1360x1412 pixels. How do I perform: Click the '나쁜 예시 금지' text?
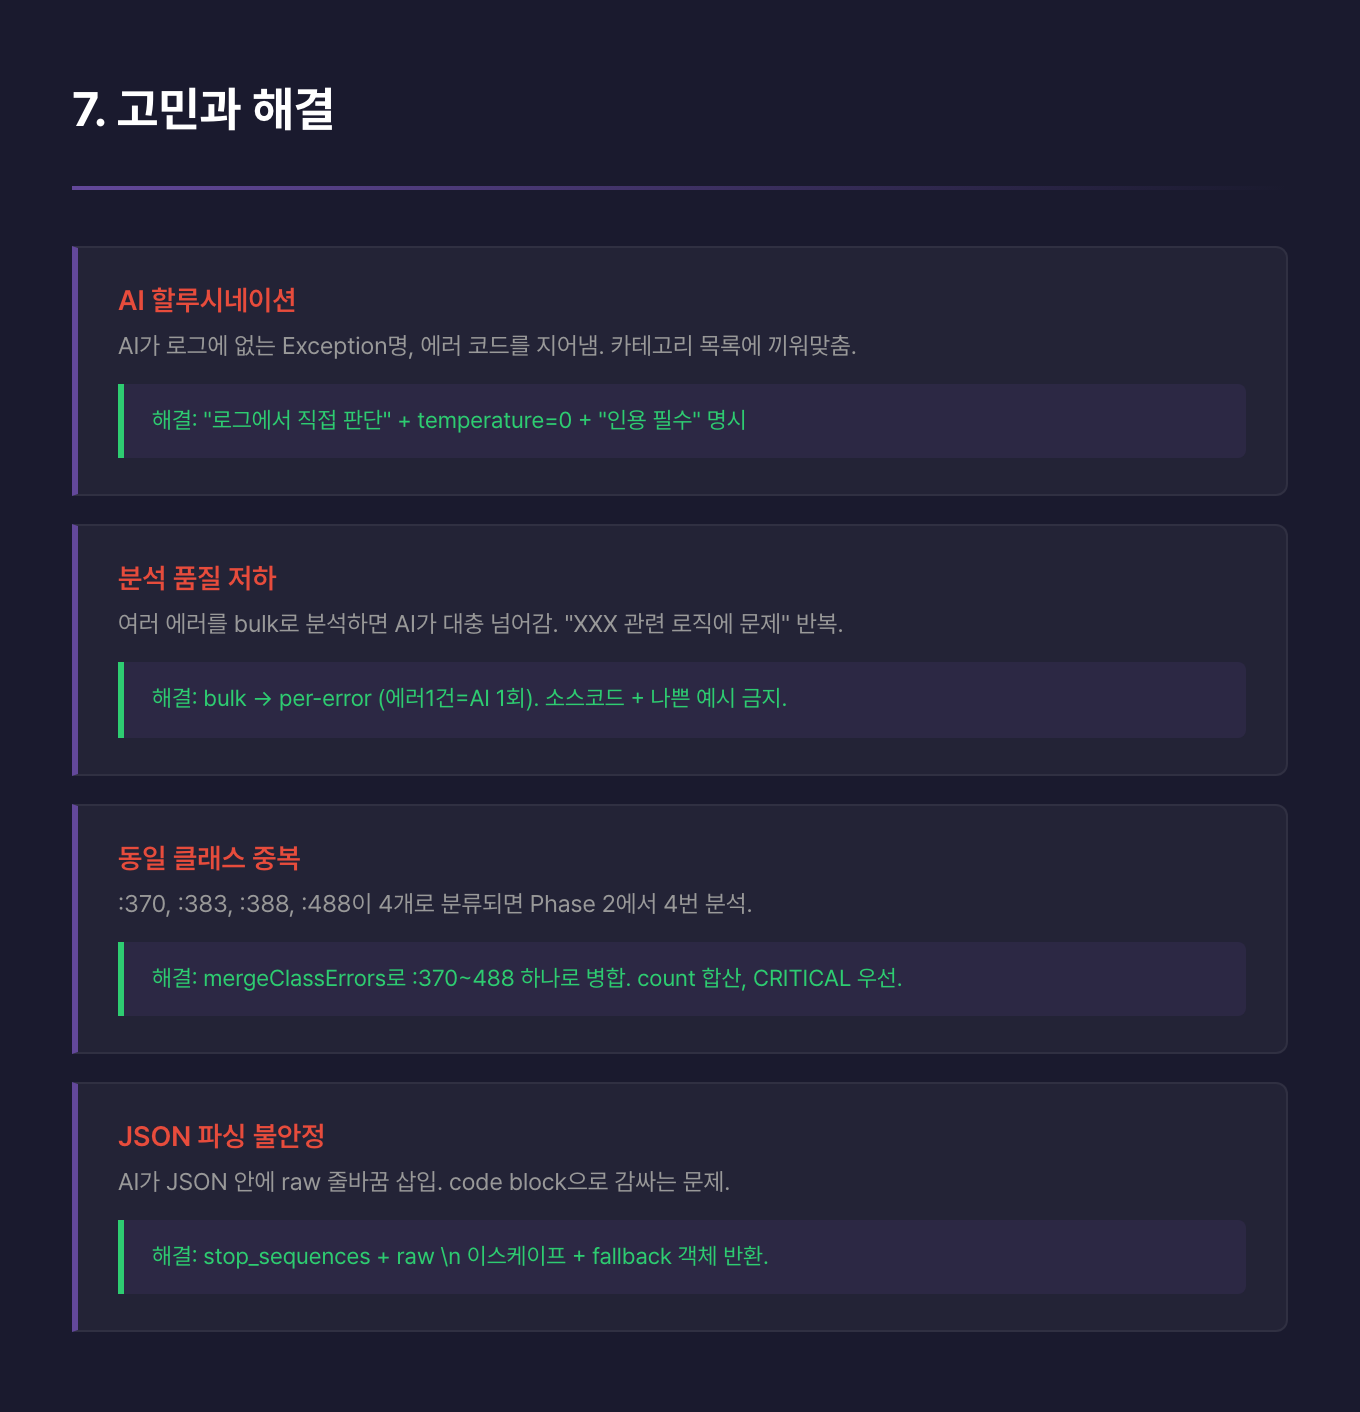(x=718, y=699)
